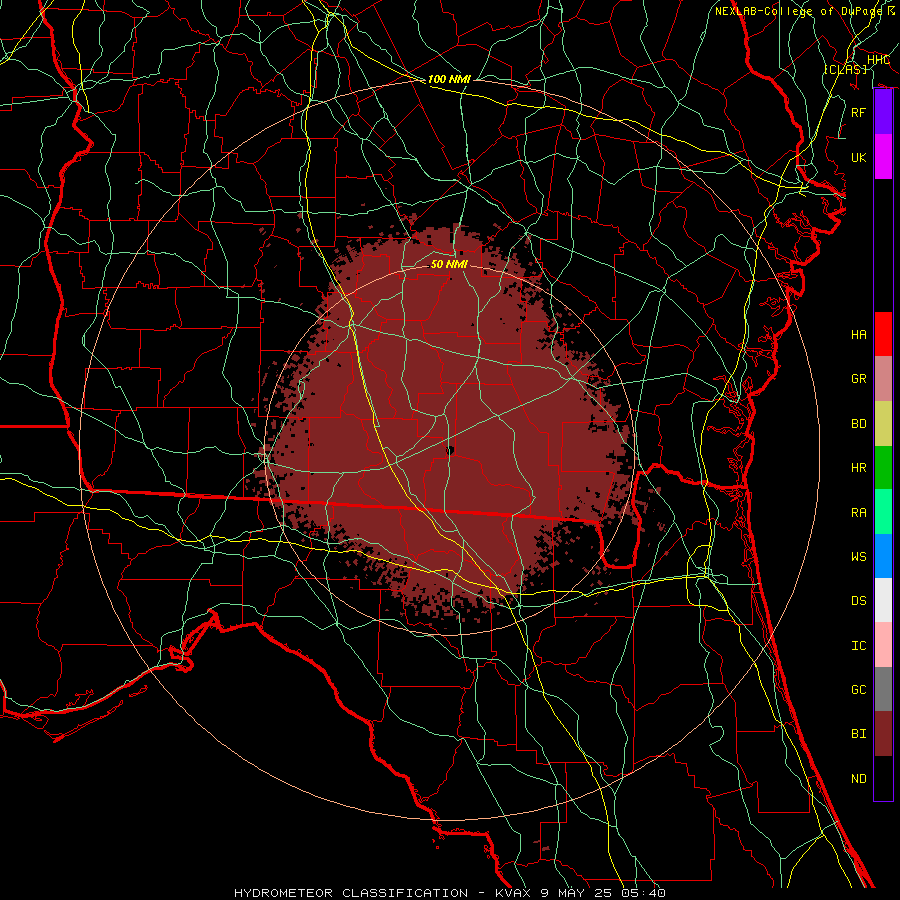Click the RA legend label
The height and width of the screenshot is (900, 900).
(x=859, y=513)
